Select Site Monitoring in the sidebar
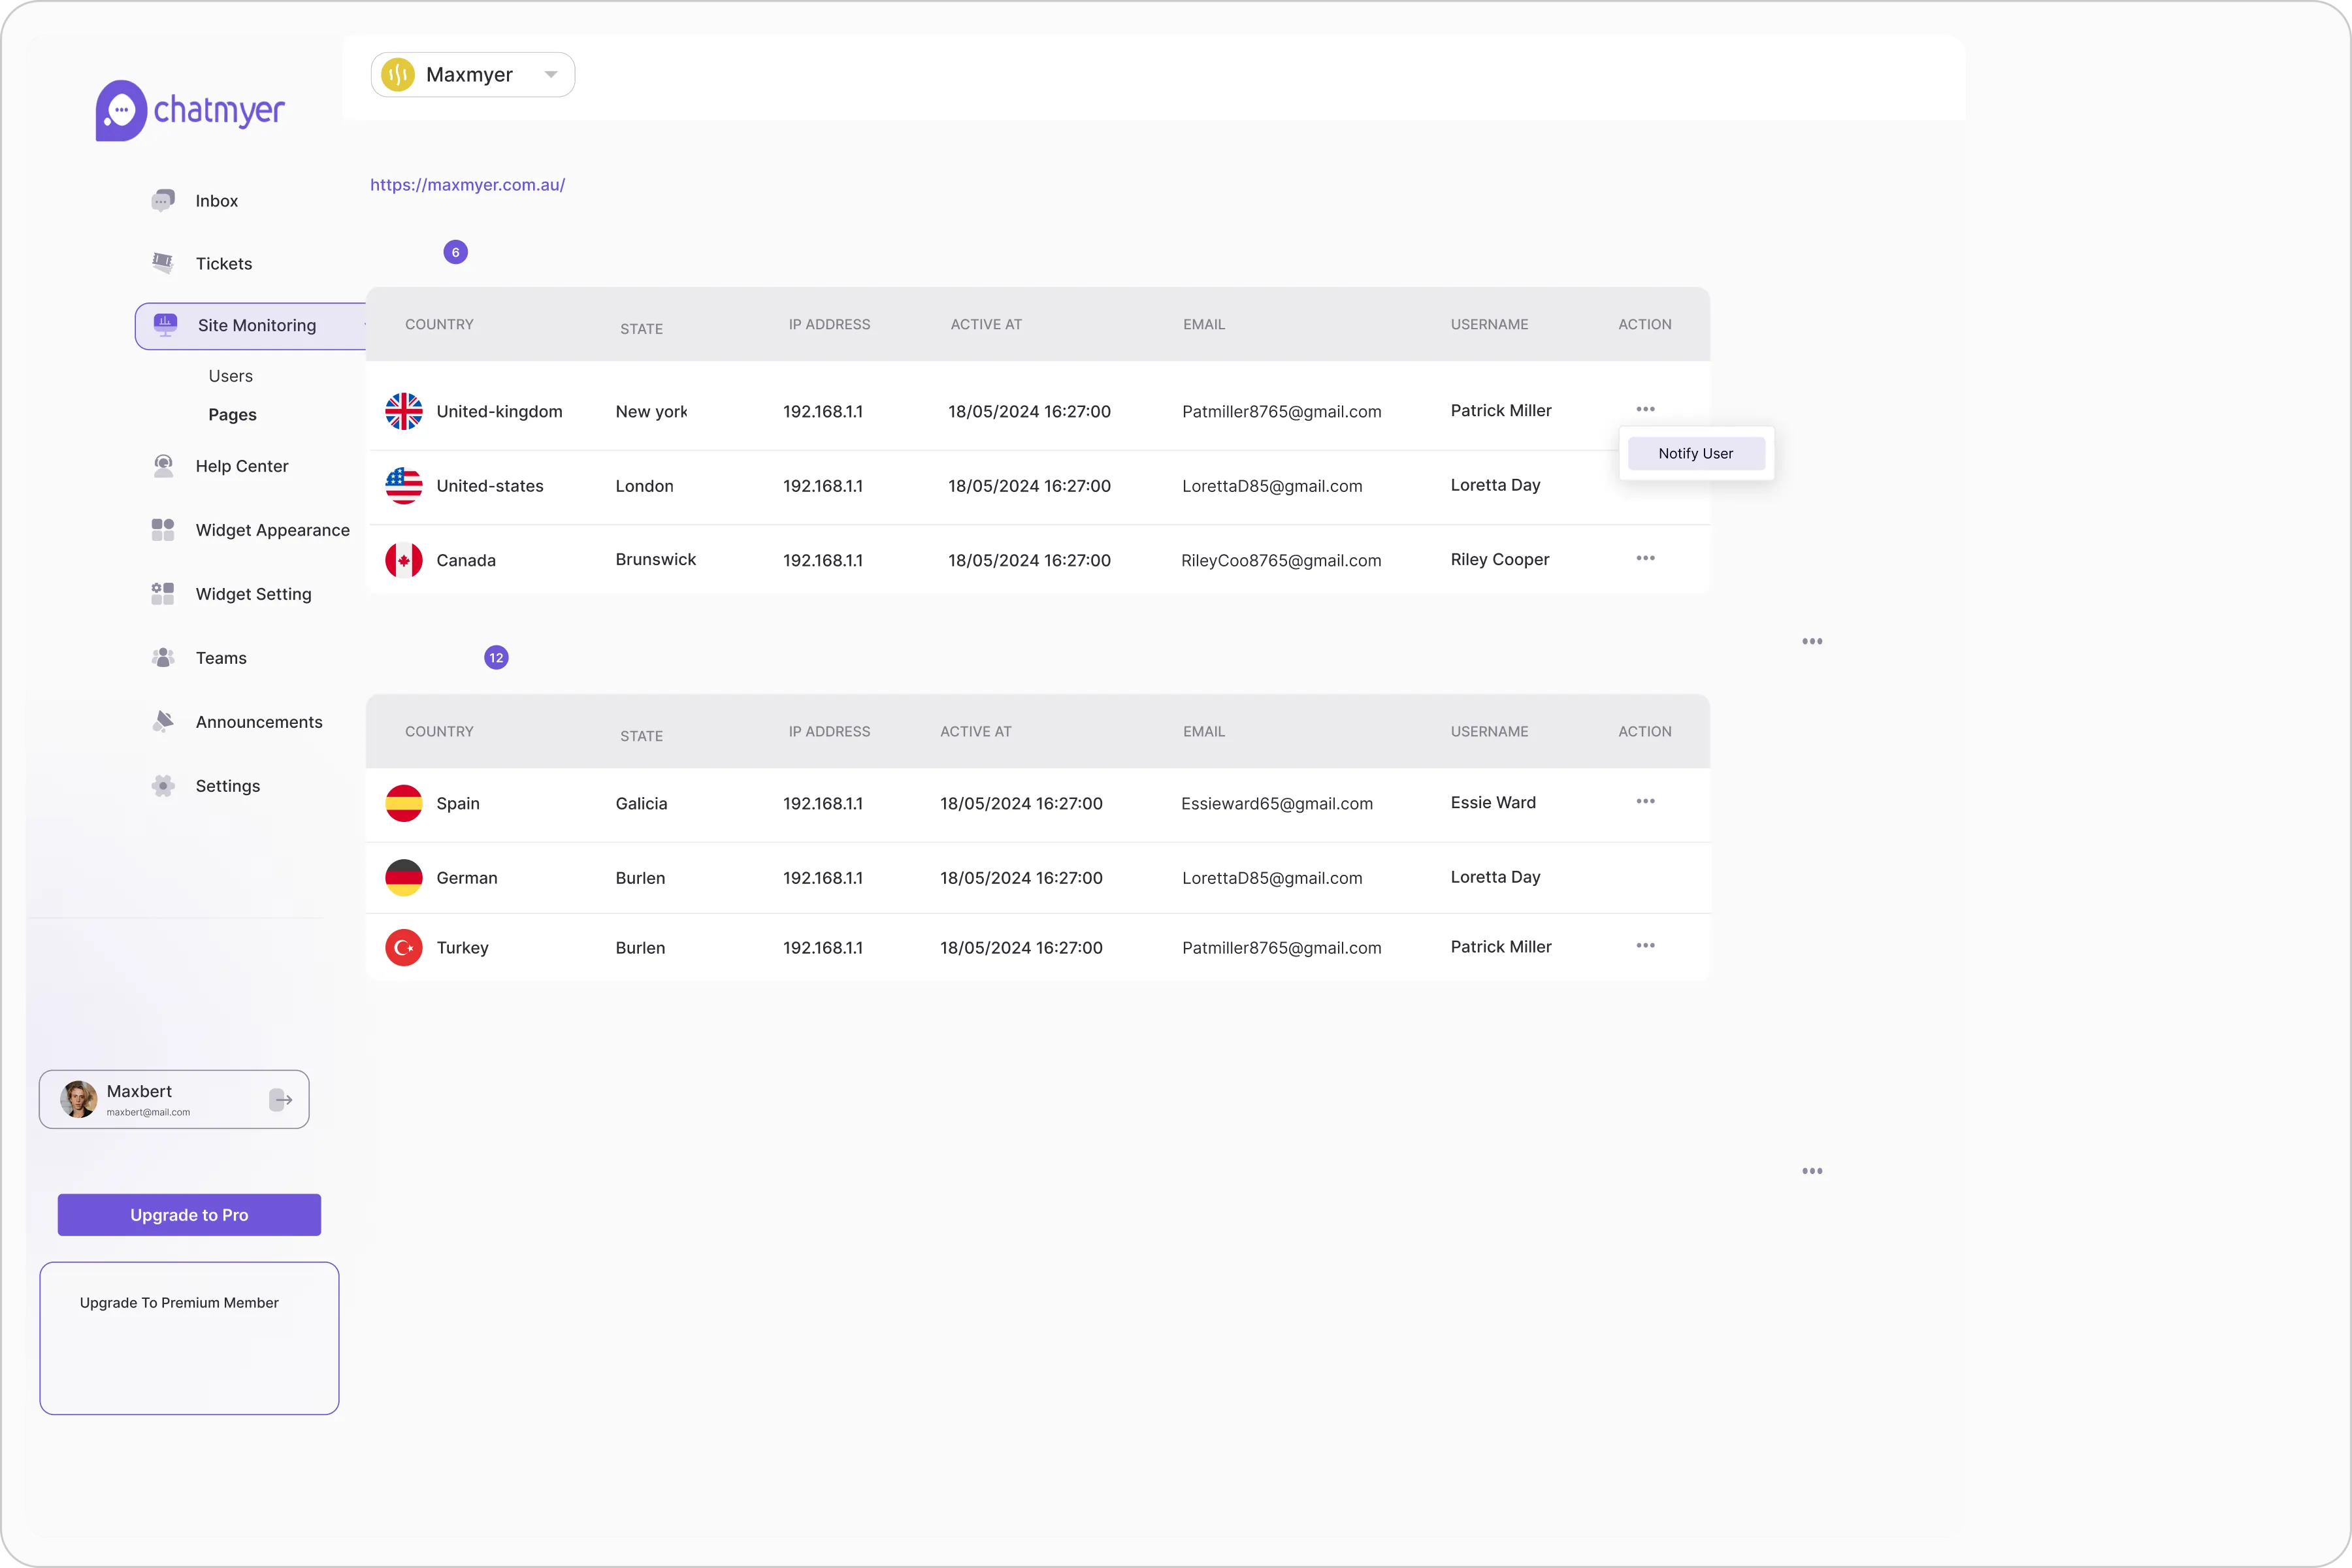2352x1568 pixels. pos(256,326)
